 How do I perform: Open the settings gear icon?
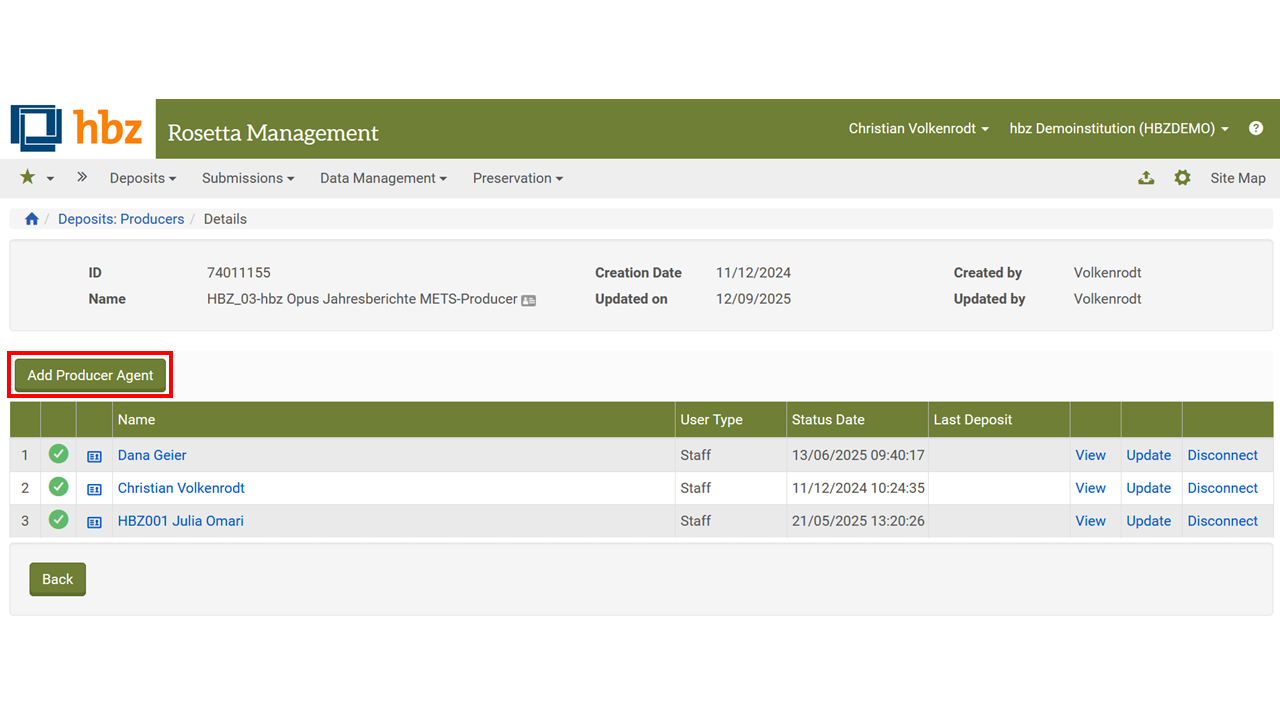(x=1182, y=178)
